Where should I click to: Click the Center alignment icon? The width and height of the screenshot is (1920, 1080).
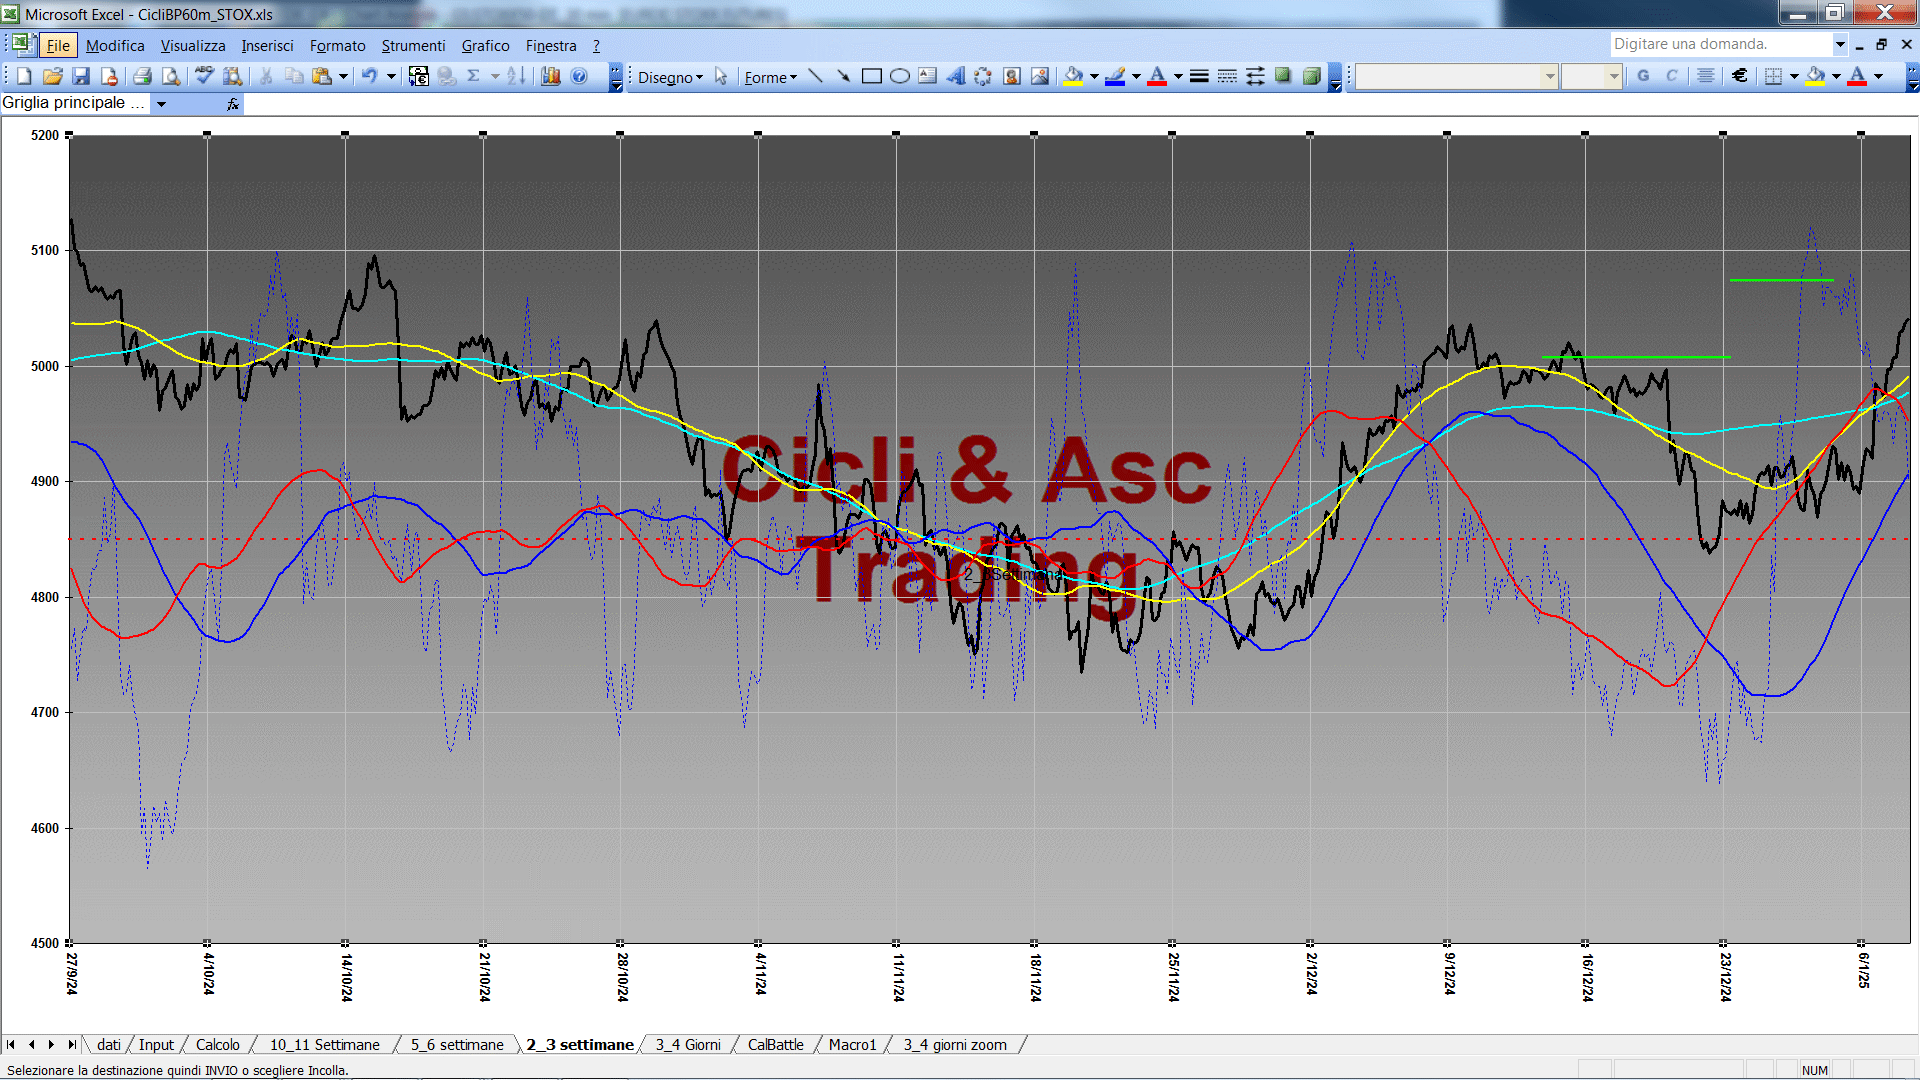(x=1706, y=76)
